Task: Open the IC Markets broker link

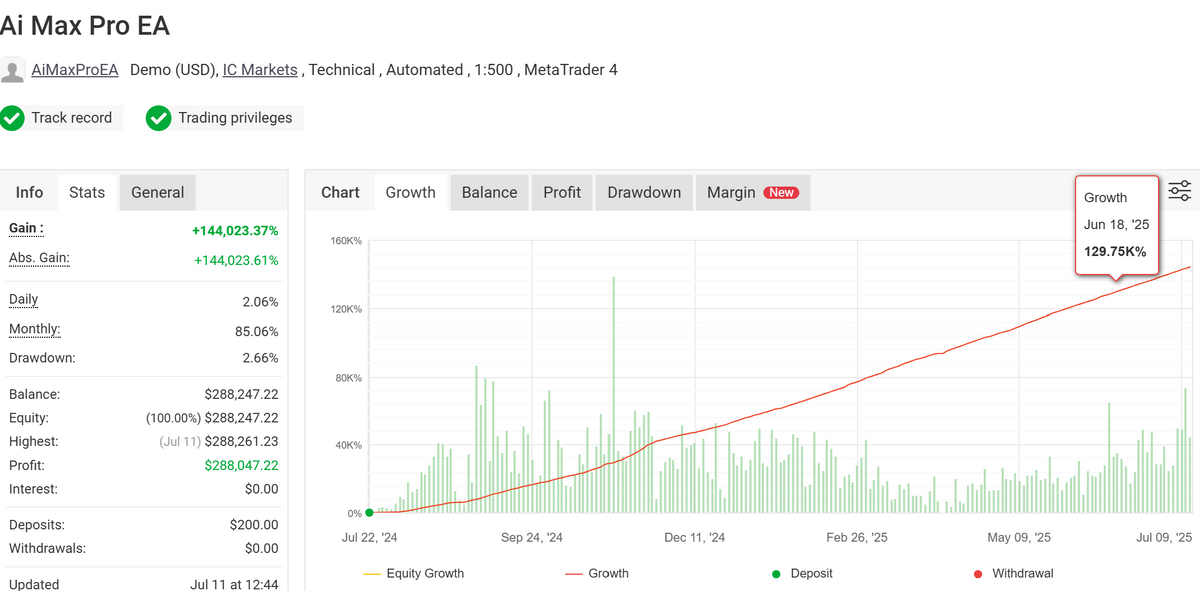Action: [x=260, y=70]
